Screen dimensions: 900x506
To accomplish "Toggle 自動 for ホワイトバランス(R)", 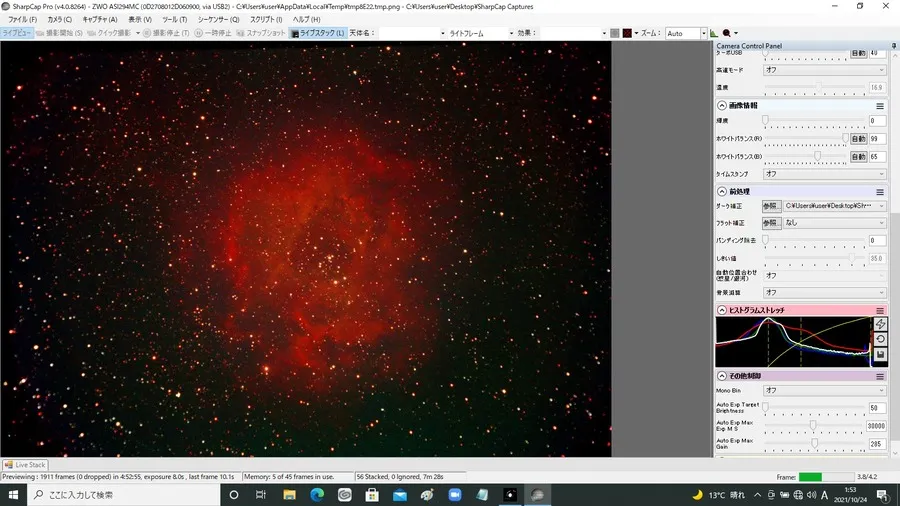I will point(858,139).
